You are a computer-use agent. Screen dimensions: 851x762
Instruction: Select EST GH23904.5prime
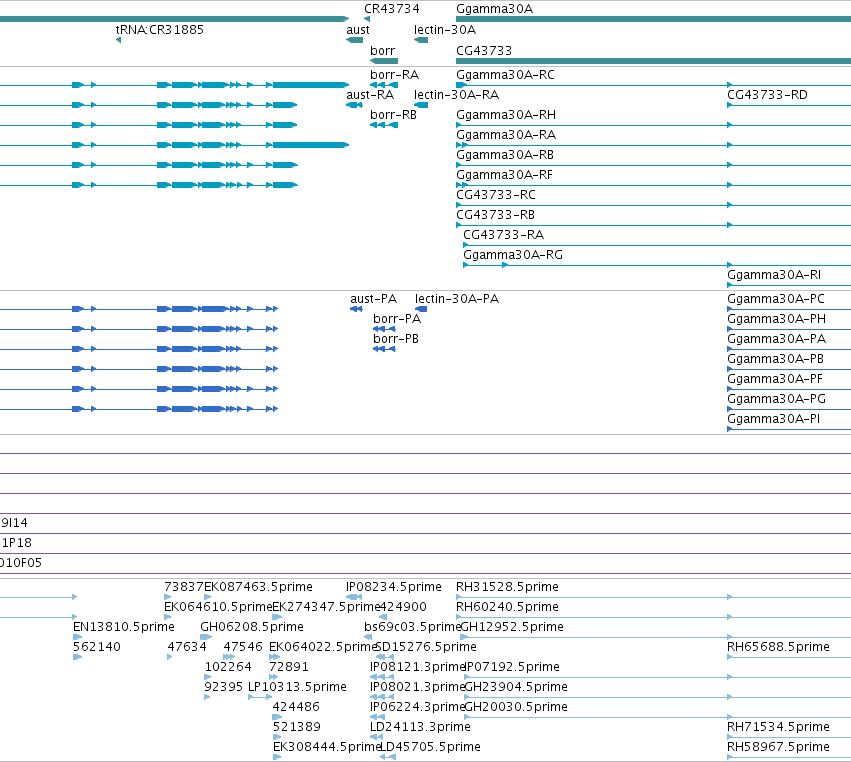coord(516,687)
